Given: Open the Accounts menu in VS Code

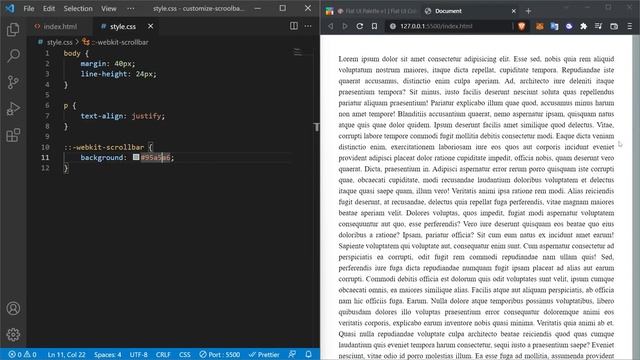Looking at the screenshot, I should (13, 308).
